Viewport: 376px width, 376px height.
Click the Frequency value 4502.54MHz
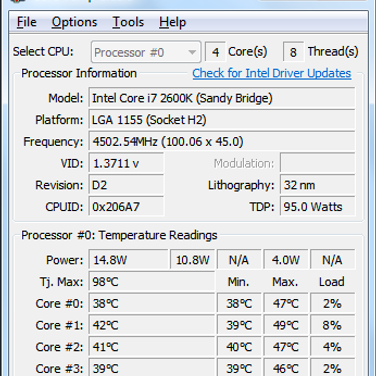click(x=222, y=142)
